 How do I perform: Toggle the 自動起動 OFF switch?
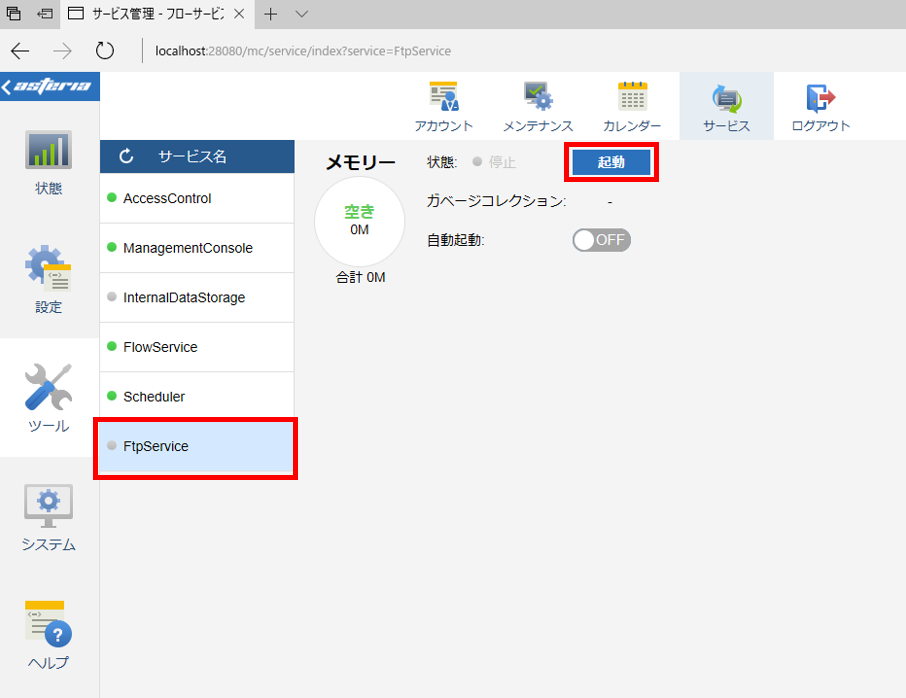[x=601, y=240]
